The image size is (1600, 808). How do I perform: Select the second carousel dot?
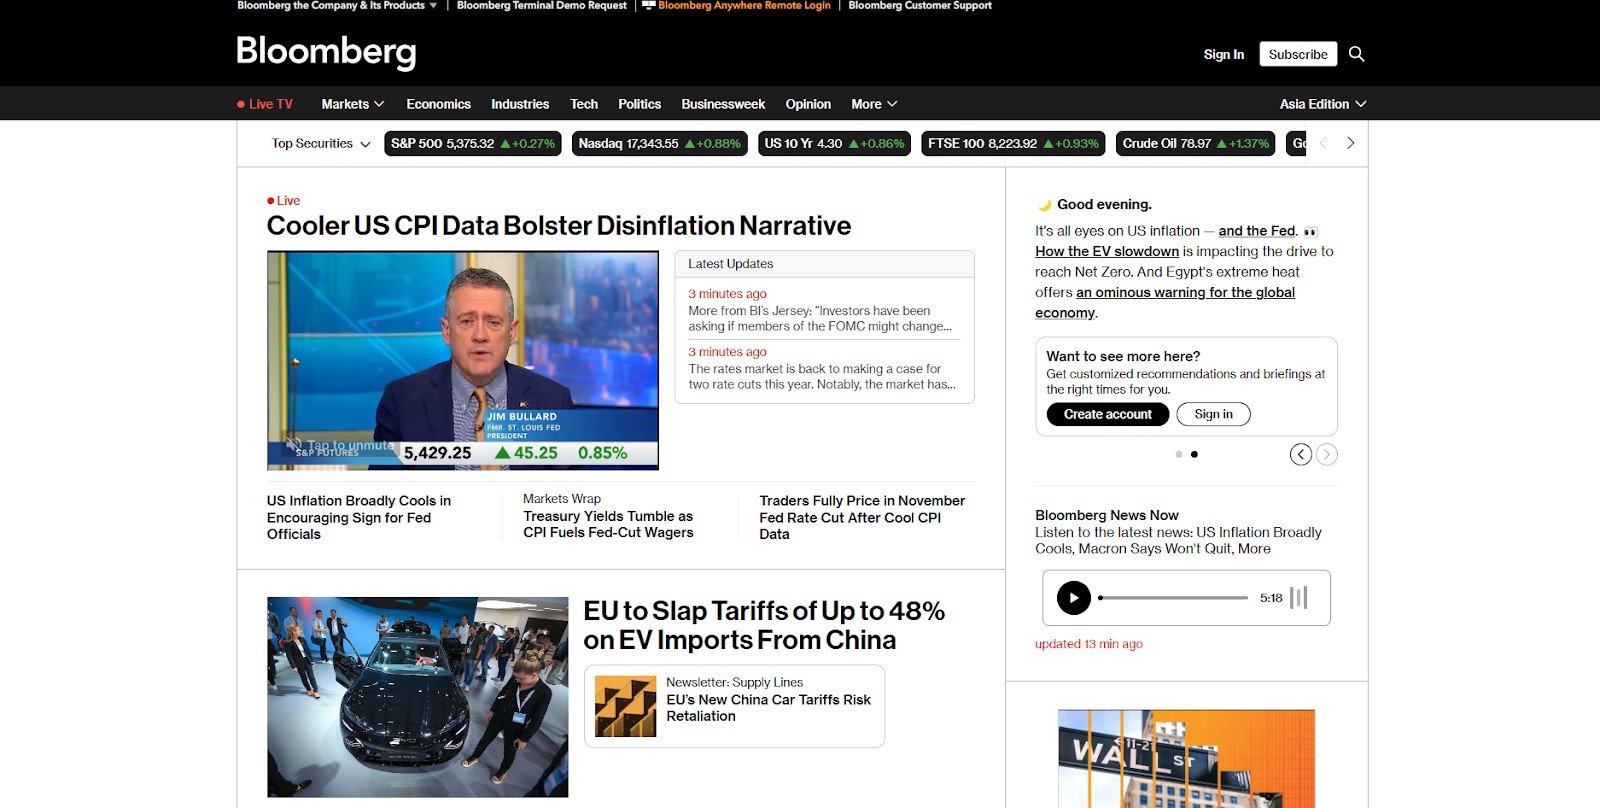pyautogui.click(x=1194, y=454)
